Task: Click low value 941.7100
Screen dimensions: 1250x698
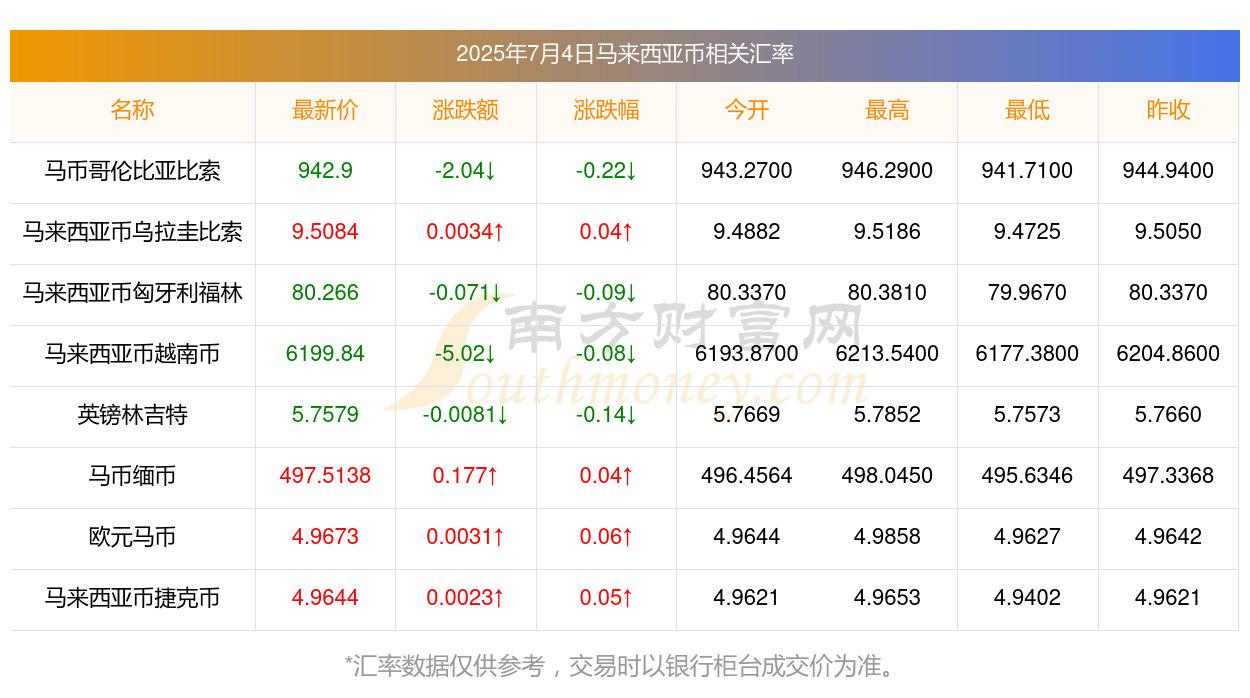Action: pyautogui.click(x=1028, y=171)
